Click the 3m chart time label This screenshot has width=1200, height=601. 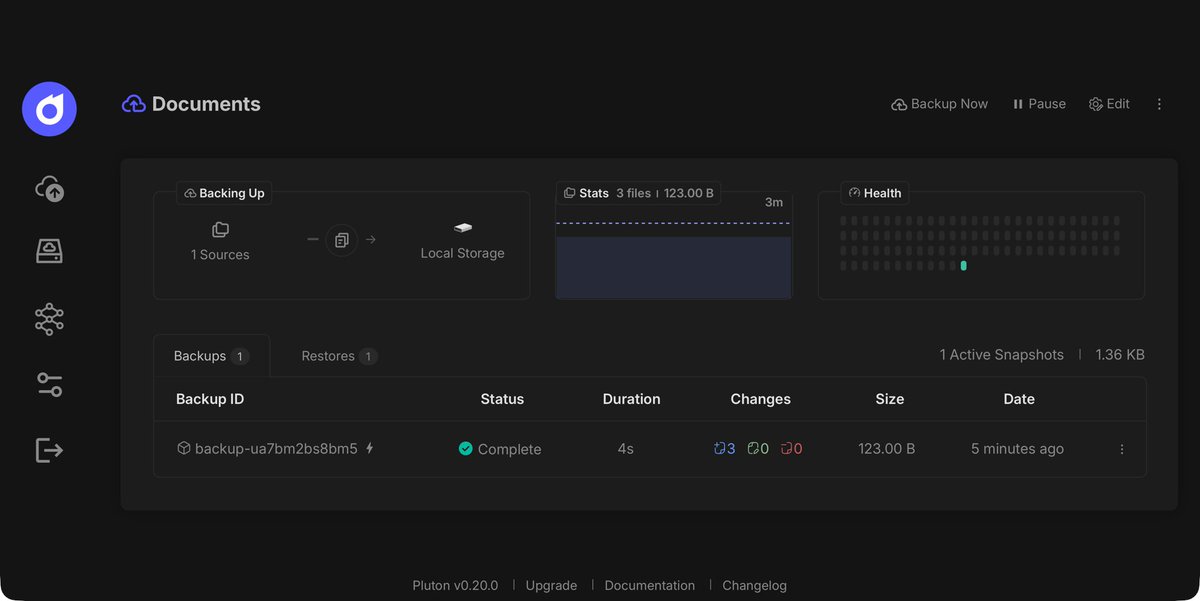[x=774, y=202]
